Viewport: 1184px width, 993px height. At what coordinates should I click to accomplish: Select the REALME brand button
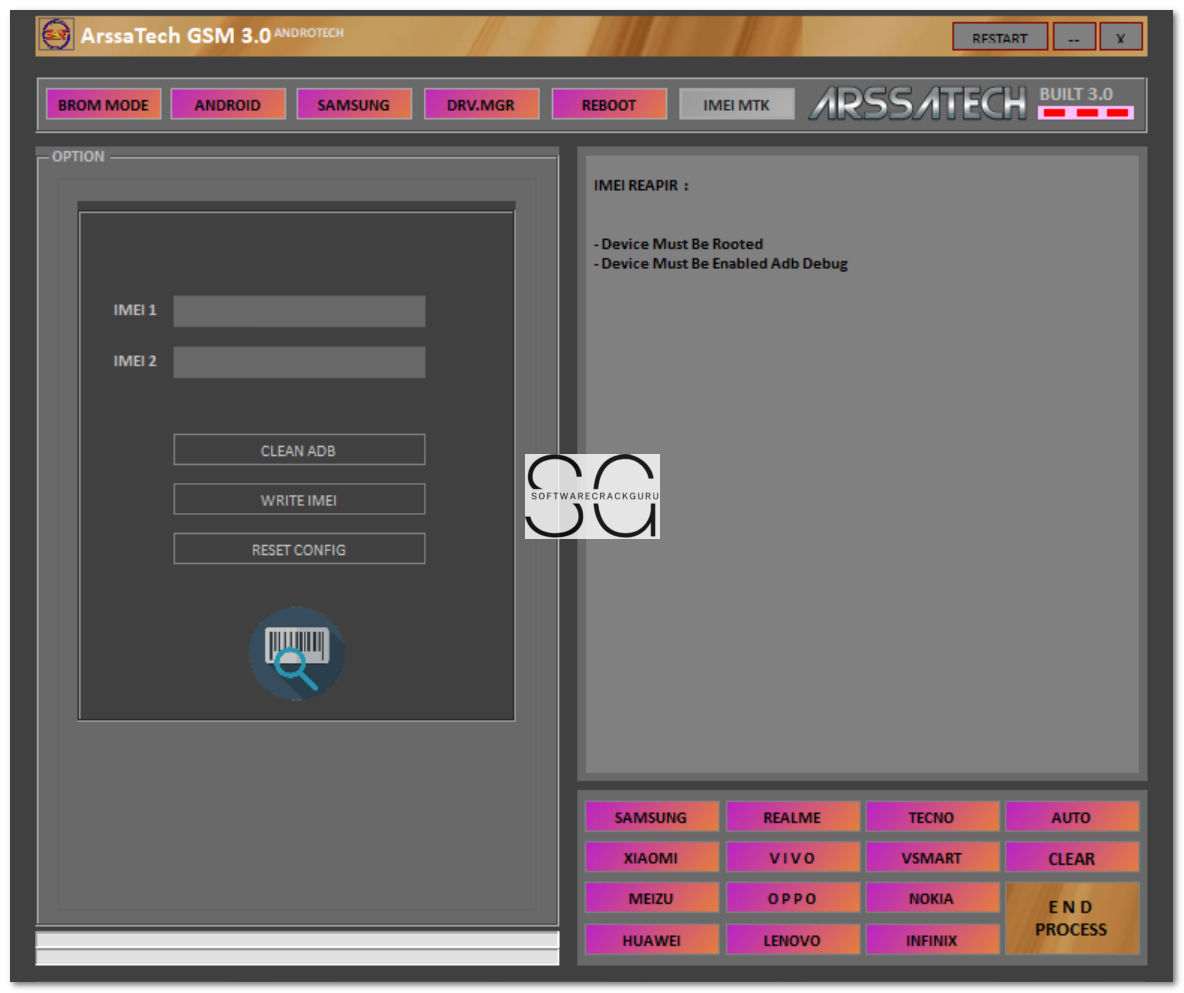click(793, 817)
